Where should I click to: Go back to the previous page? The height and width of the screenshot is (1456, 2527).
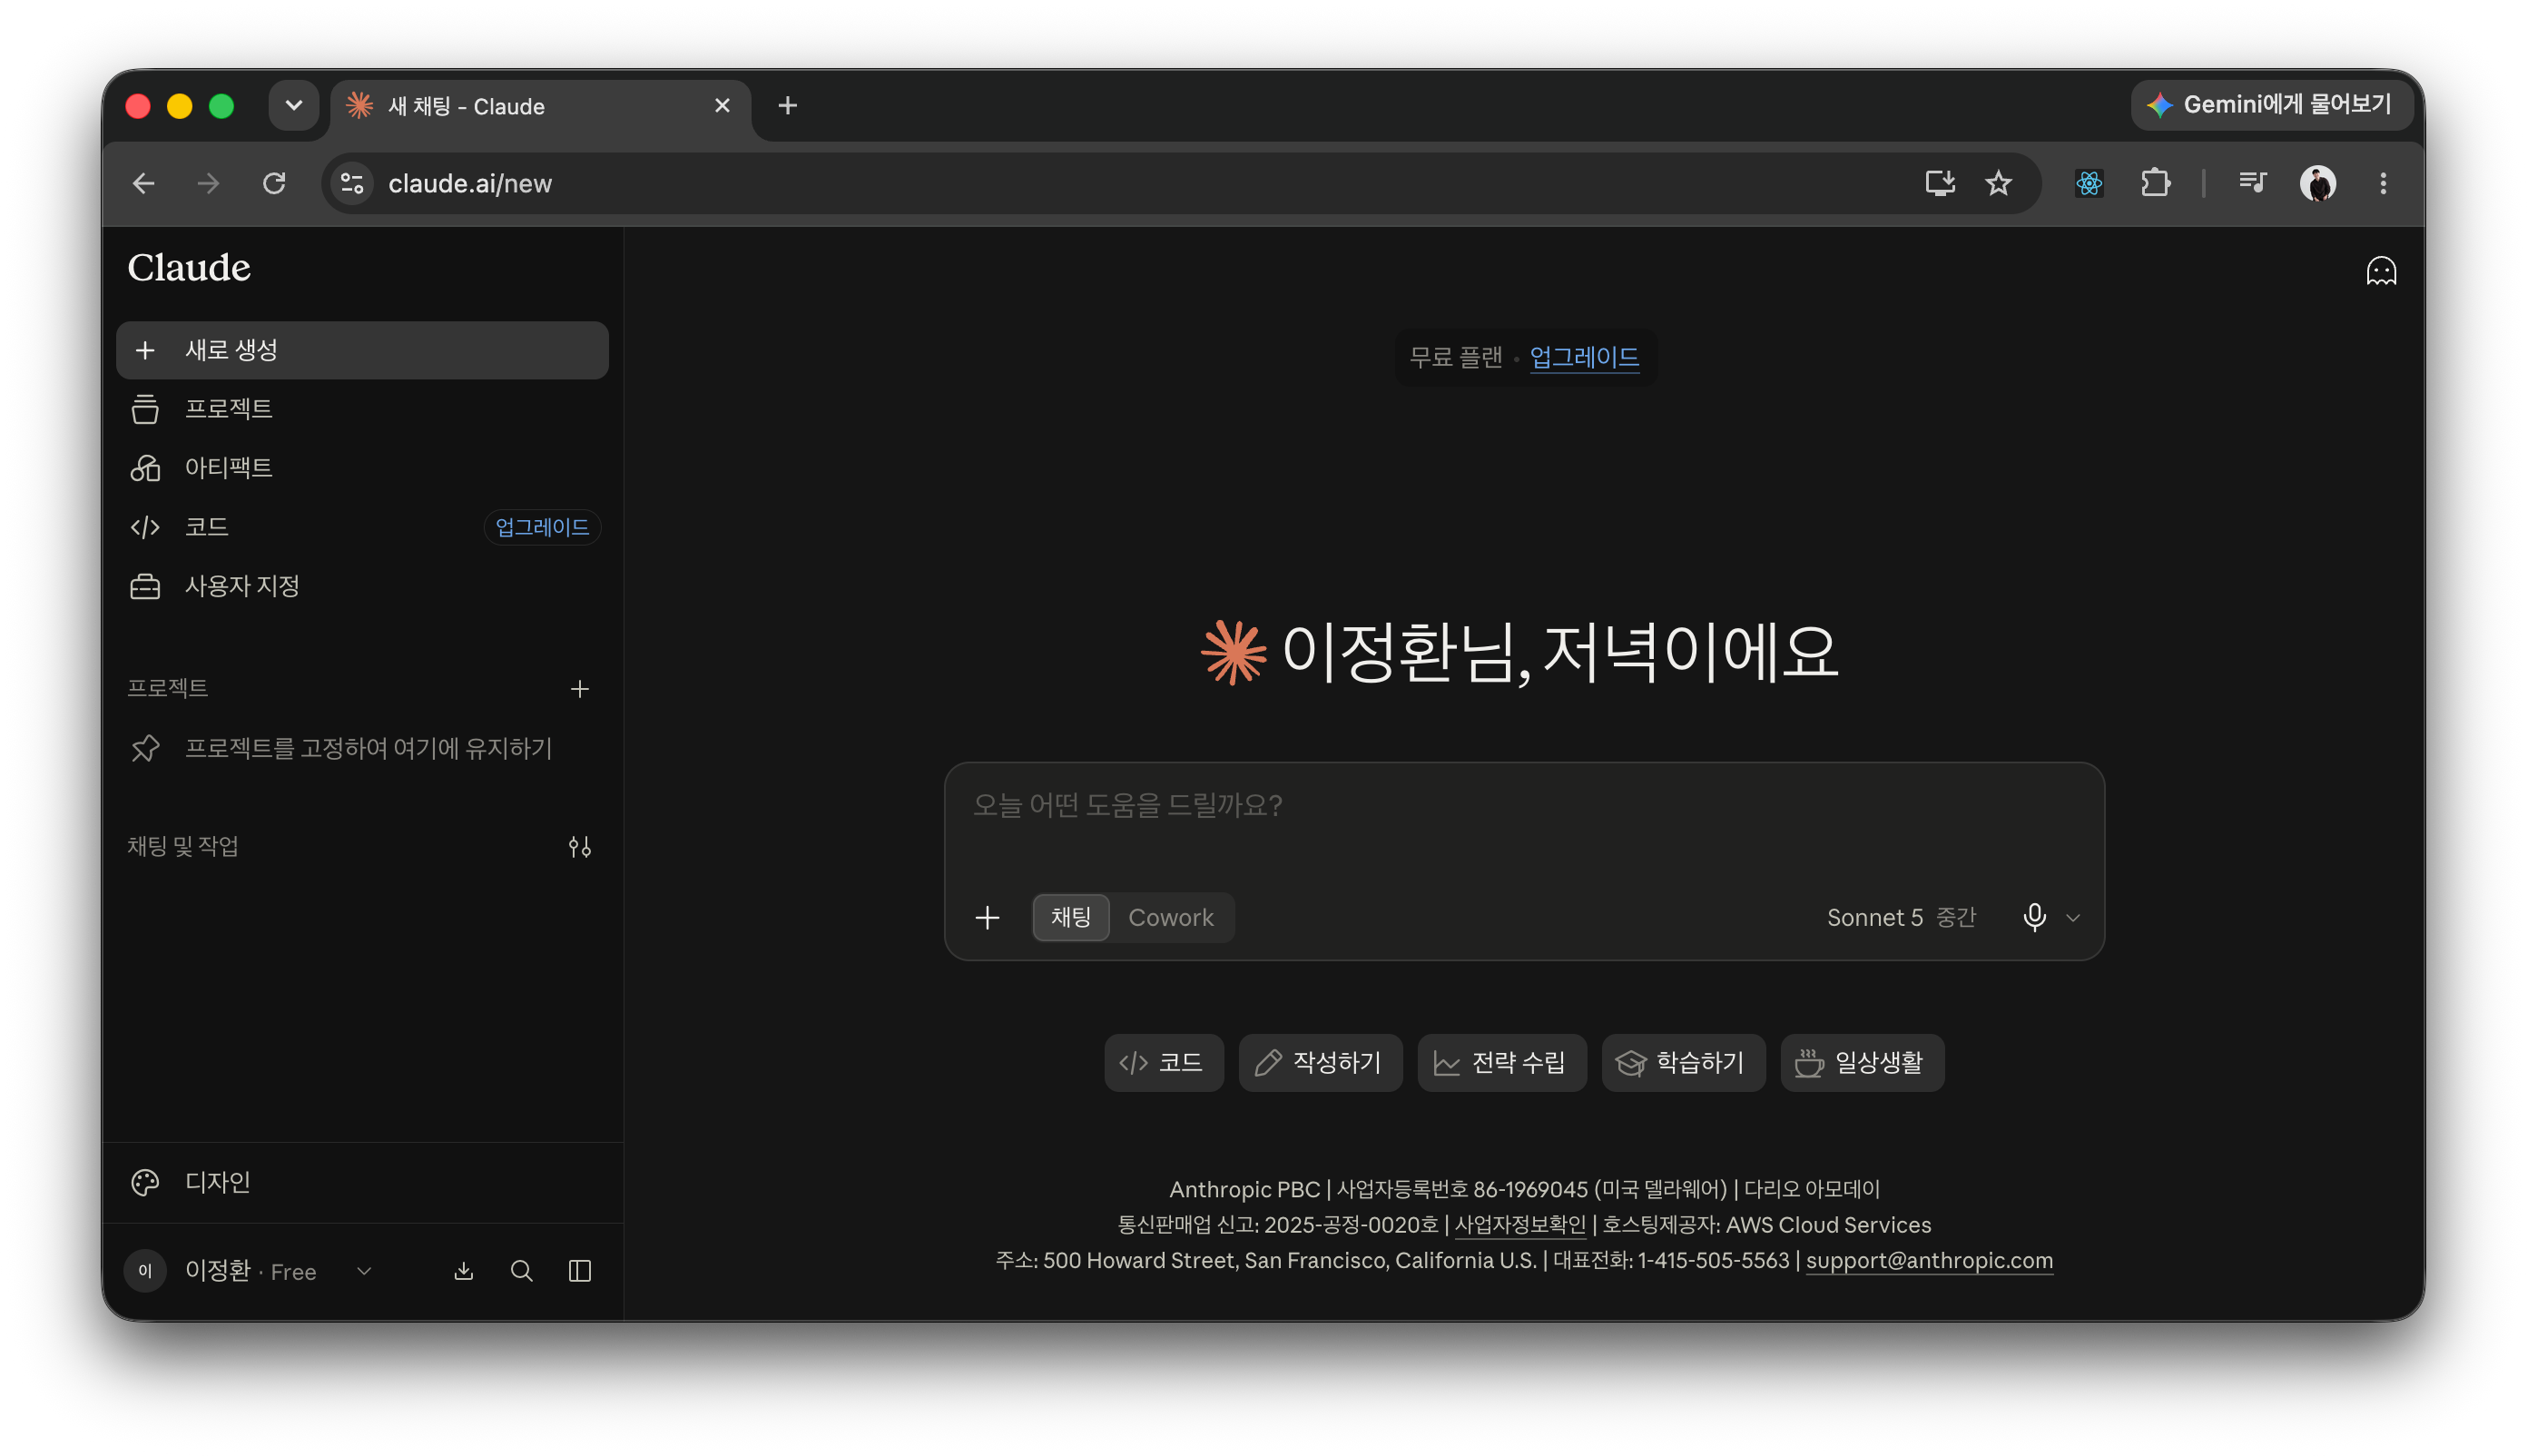[144, 183]
